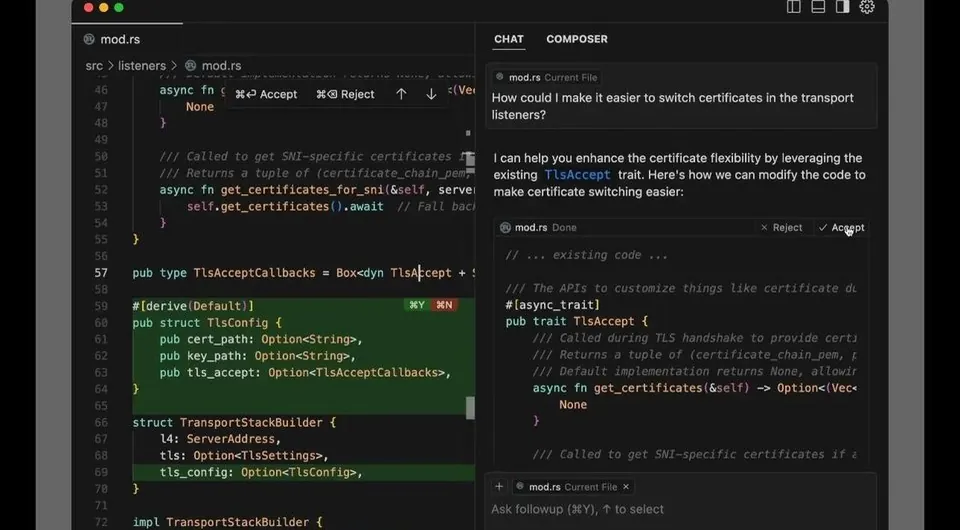Click '#[async_trait]' in chat code
This screenshot has width=960, height=530.
(x=552, y=305)
